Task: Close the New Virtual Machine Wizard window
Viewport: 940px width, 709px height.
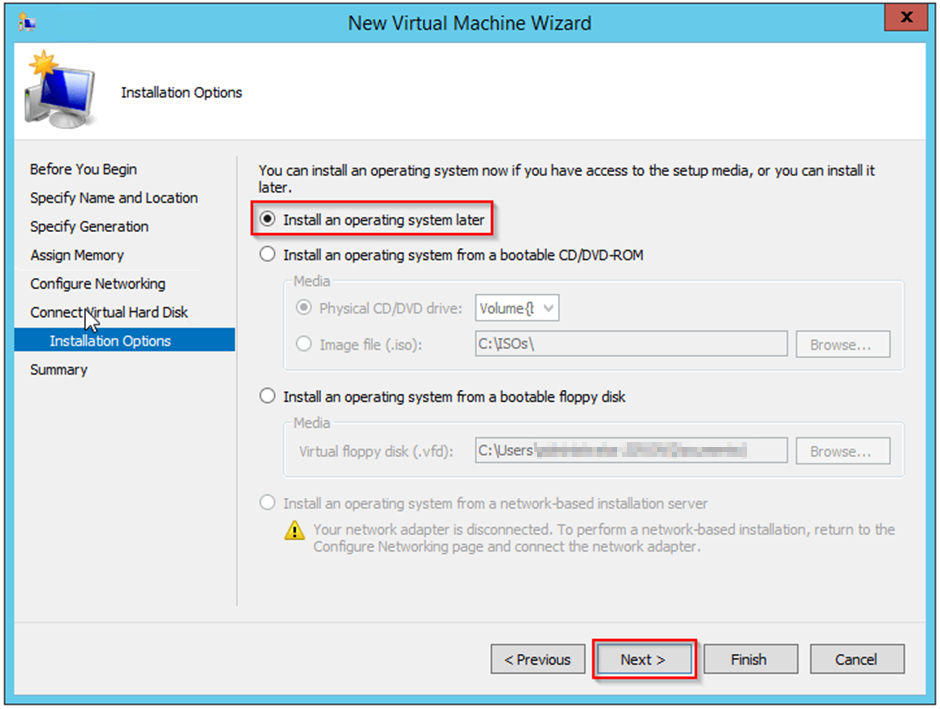Action: (907, 19)
